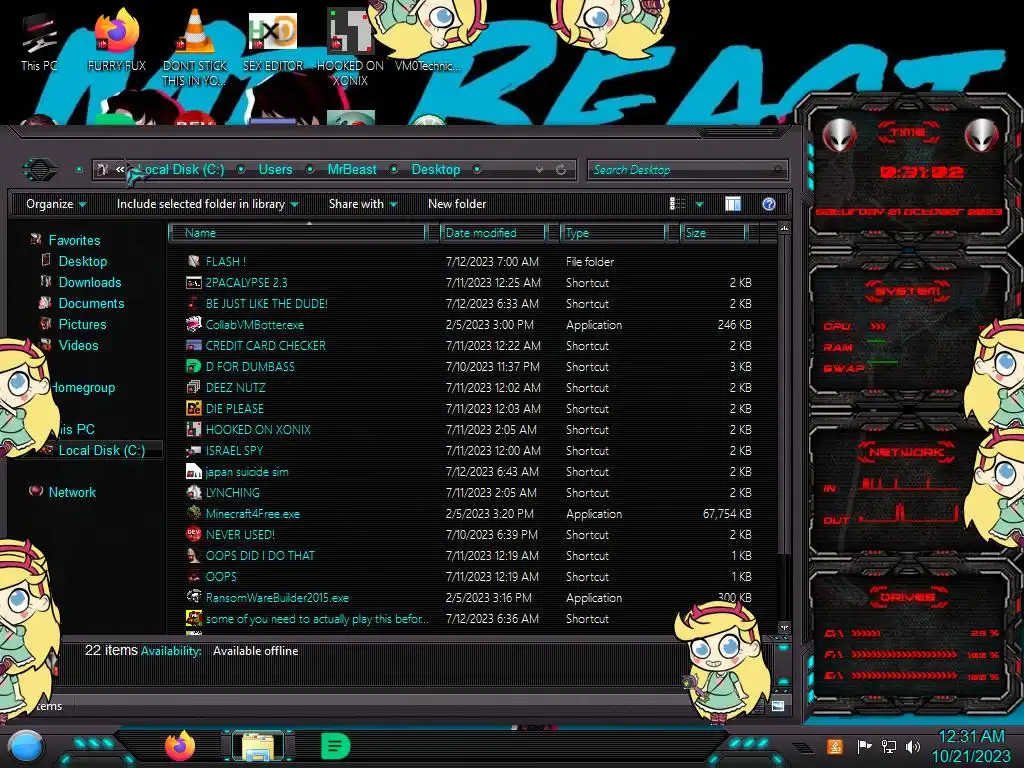This screenshot has height=768, width=1024.
Task: Click the file list scroll up arrow
Action: pos(784,228)
